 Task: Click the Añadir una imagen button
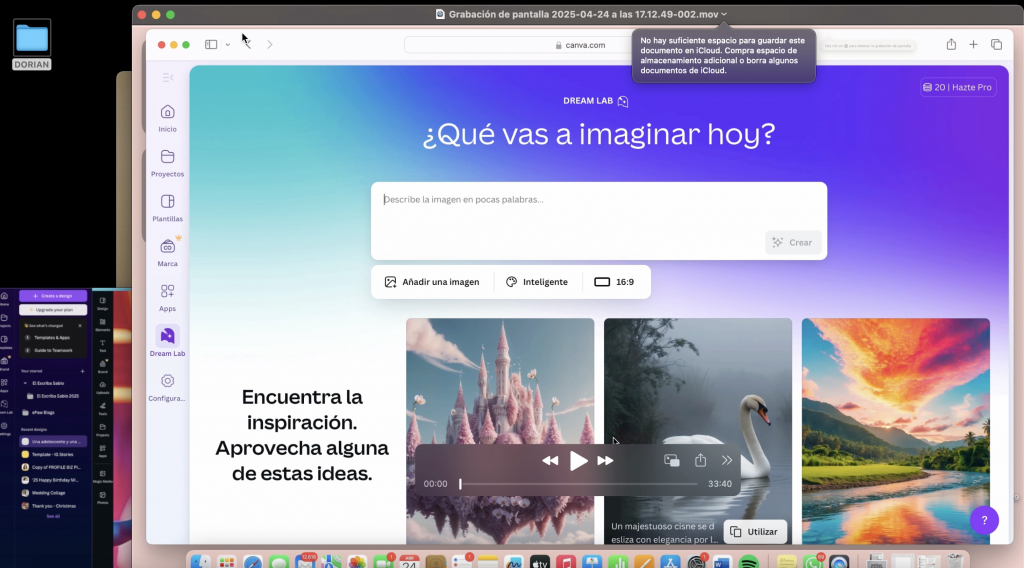[432, 282]
